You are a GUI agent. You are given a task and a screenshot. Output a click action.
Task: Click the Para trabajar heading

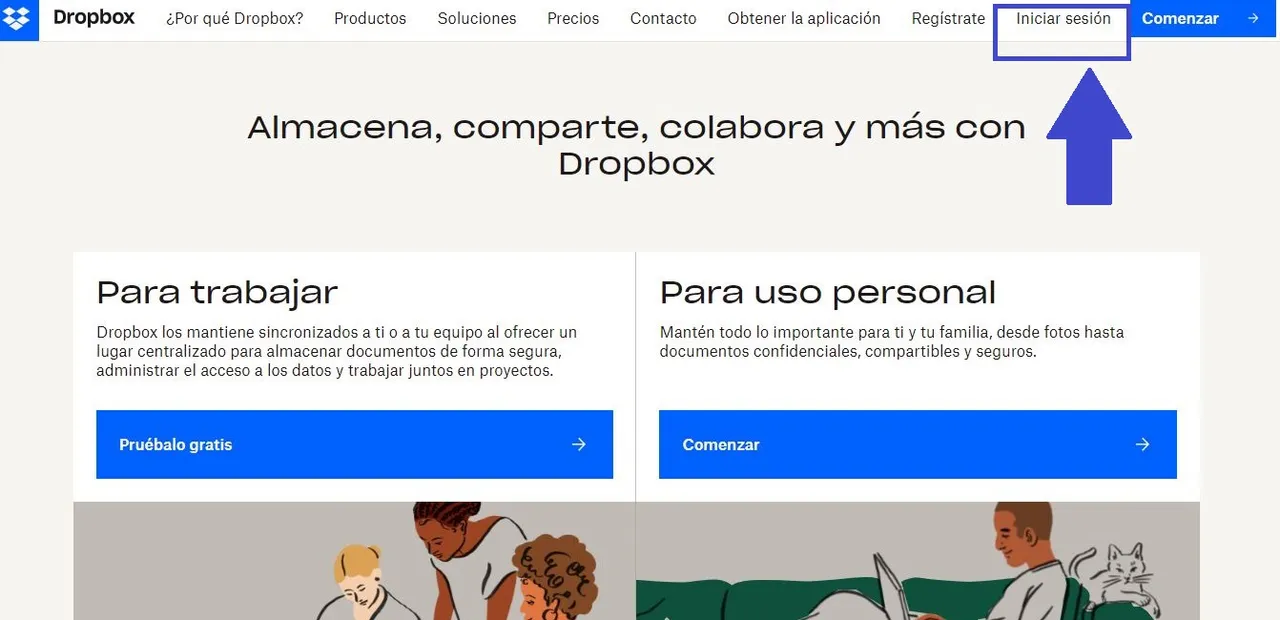[x=217, y=292]
